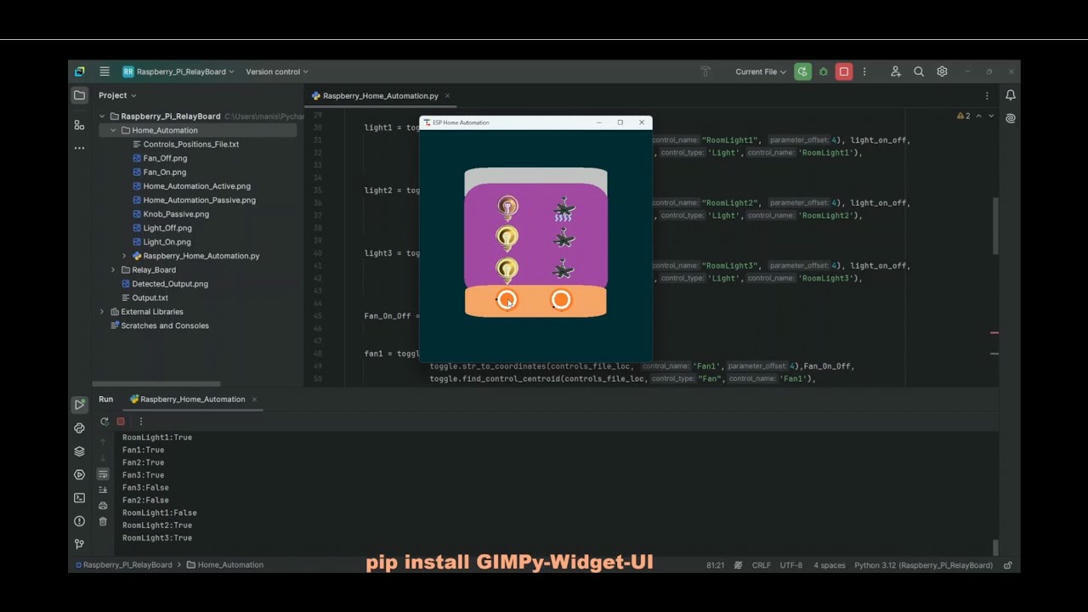The width and height of the screenshot is (1088, 612).
Task: Toggle the bottom light switch in the automation window
Action: click(507, 266)
